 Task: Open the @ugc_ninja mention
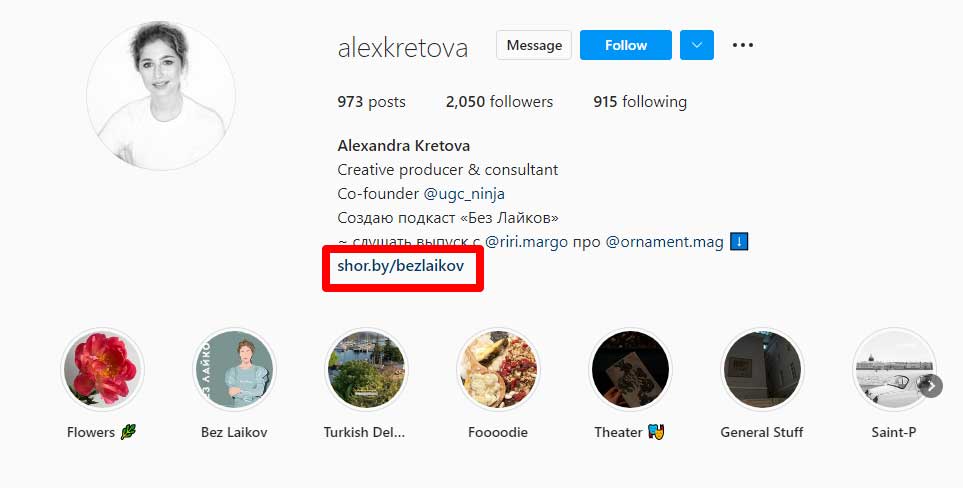tap(464, 194)
